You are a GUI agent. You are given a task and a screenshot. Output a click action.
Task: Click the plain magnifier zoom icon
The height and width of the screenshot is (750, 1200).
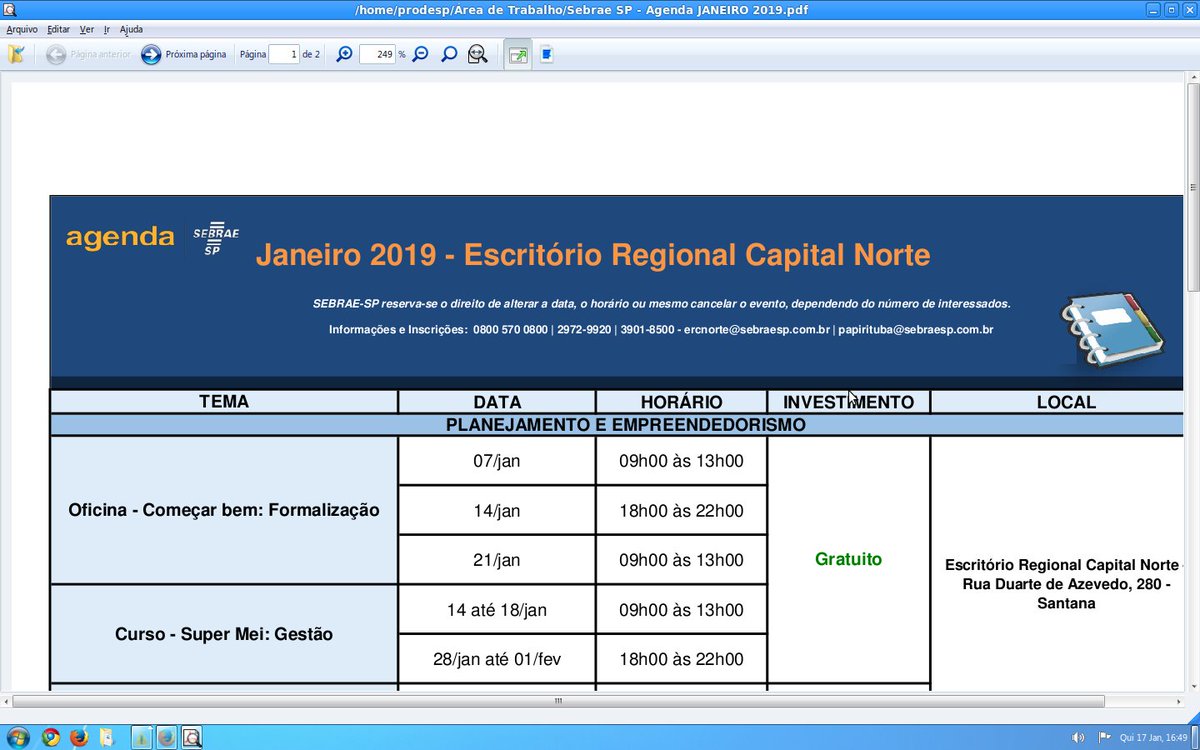(x=449, y=54)
